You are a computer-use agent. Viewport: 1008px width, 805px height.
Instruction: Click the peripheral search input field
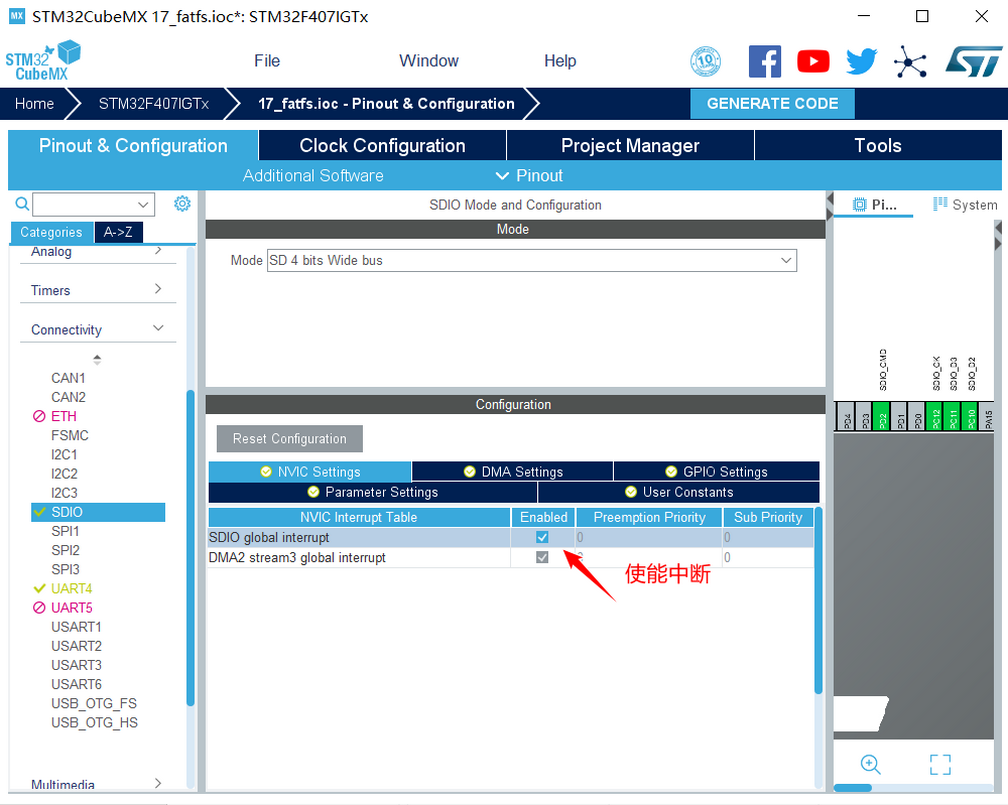tap(86, 204)
